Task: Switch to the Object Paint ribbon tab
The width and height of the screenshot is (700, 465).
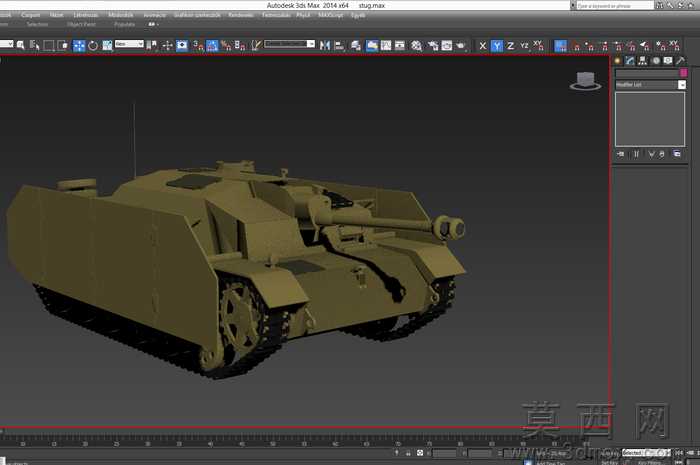Action: point(81,24)
